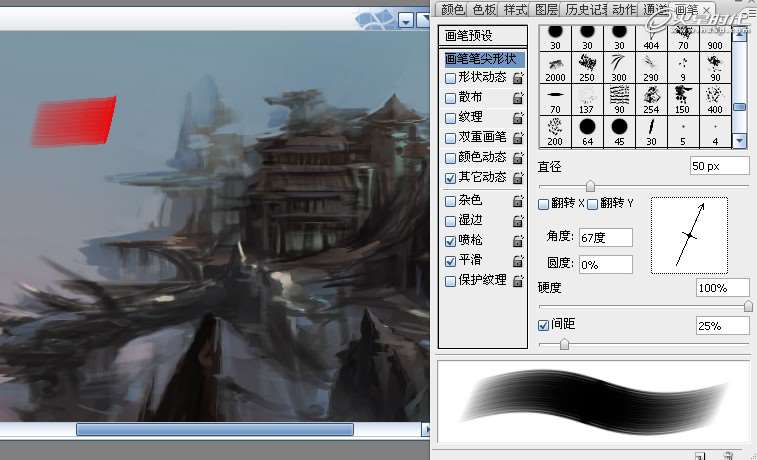Uncheck the 其它动态 option
The height and width of the screenshot is (460, 757).
[450, 178]
